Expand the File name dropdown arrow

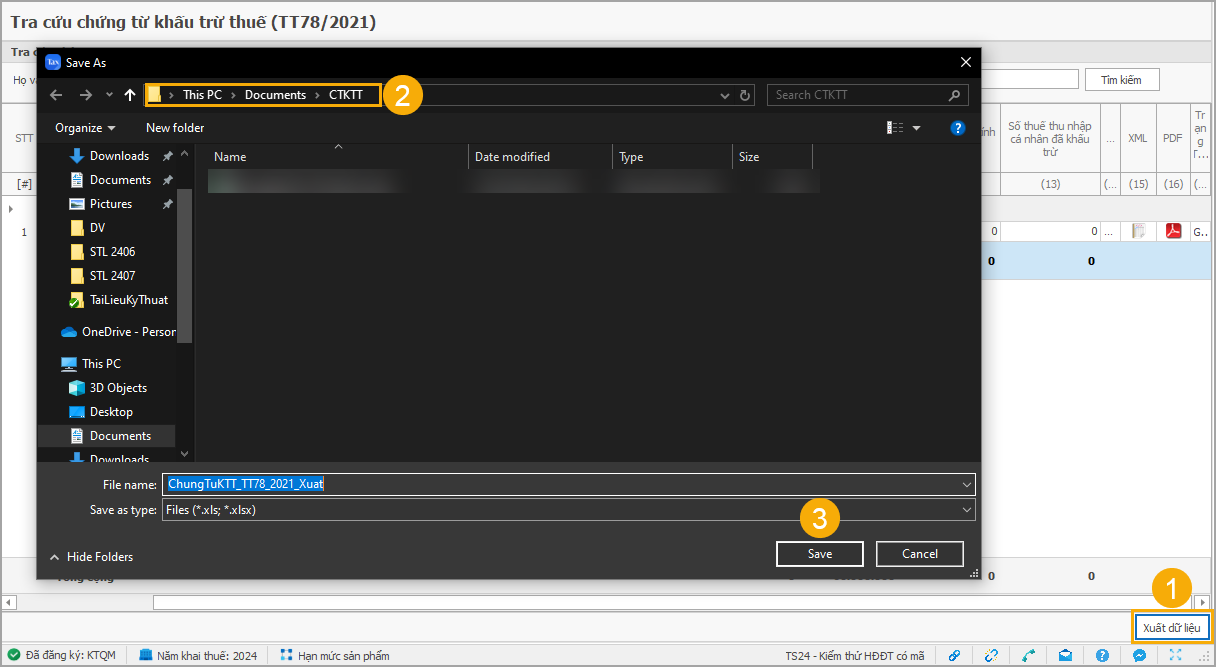tap(967, 484)
